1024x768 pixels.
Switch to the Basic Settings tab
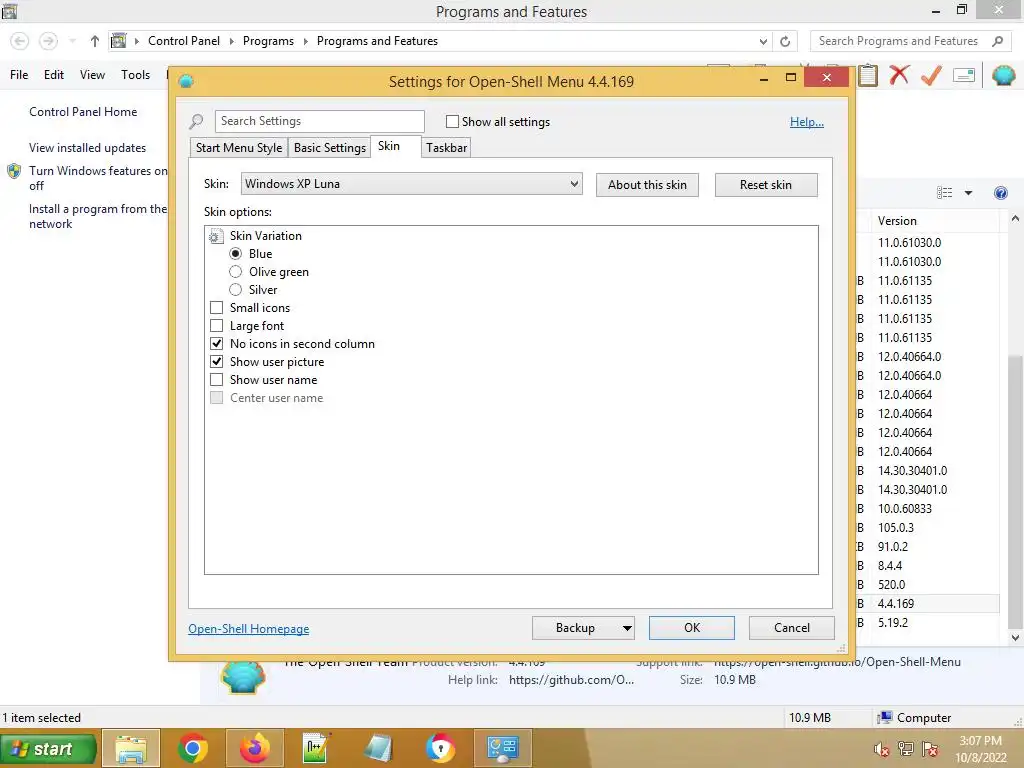330,148
